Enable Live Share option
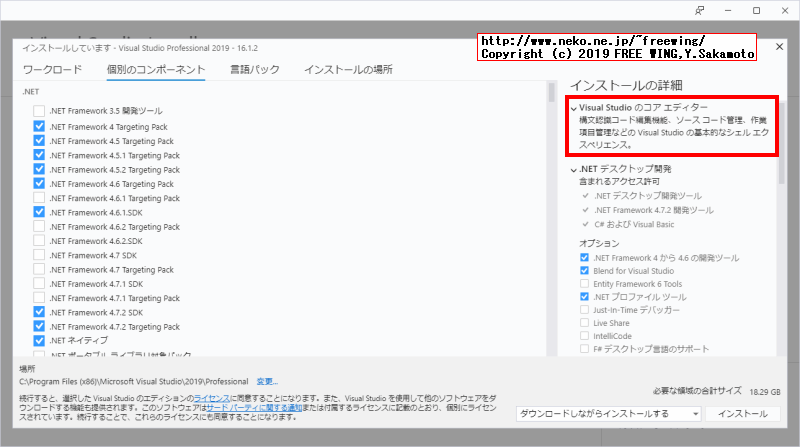800x447 pixels. pyautogui.click(x=584, y=322)
